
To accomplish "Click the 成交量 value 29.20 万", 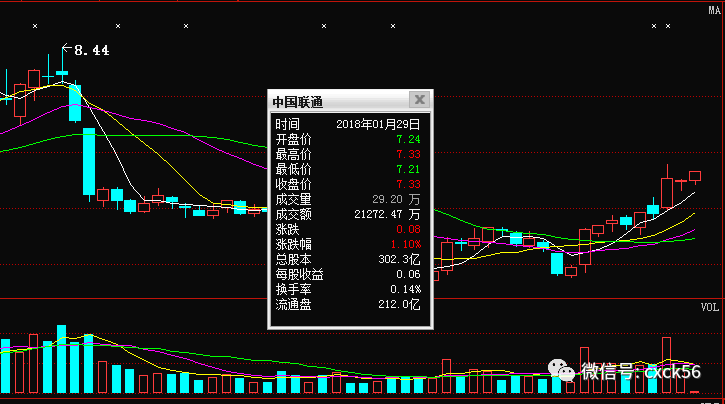I will 396,199.
